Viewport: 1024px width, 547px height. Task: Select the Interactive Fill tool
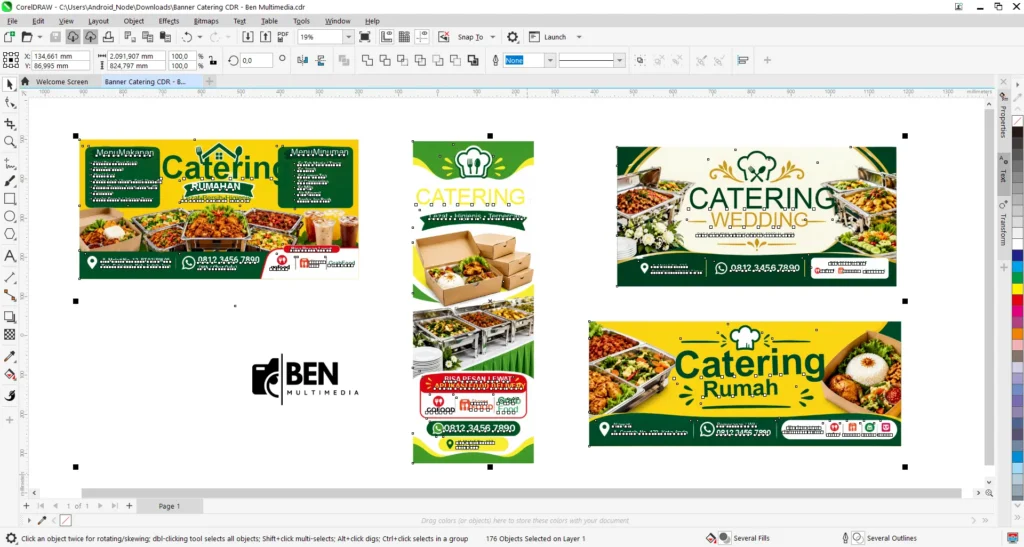10,375
